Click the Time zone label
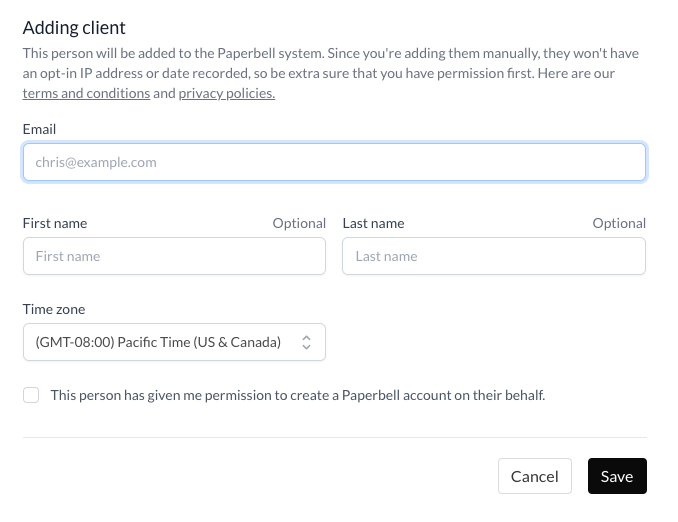 coord(54,309)
